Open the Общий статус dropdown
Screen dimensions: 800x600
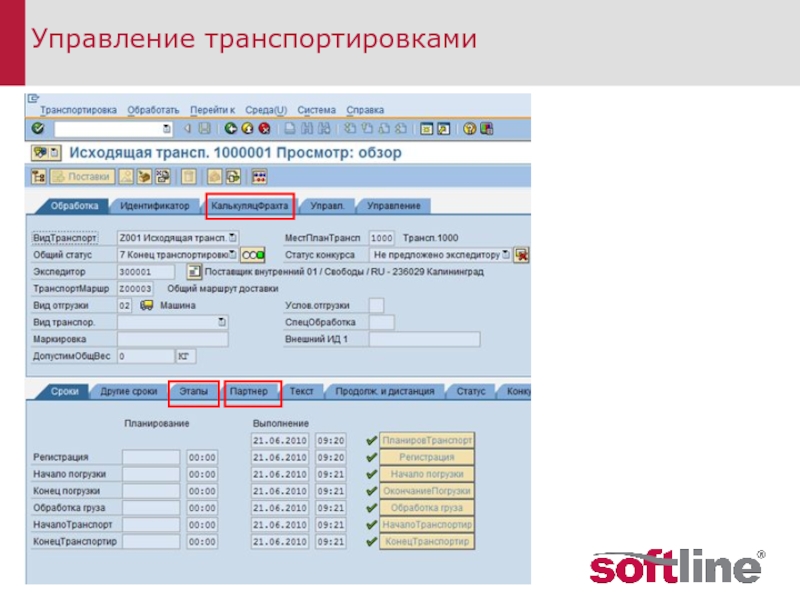tap(233, 254)
